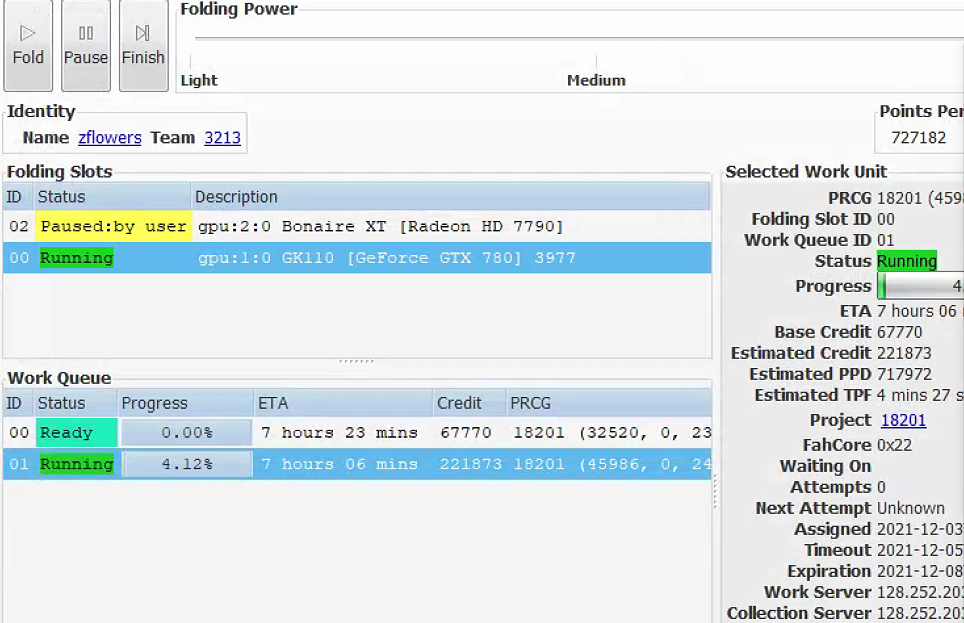The image size is (964, 623).
Task: Sort Work Queue by ETA column
Action: click(343, 403)
